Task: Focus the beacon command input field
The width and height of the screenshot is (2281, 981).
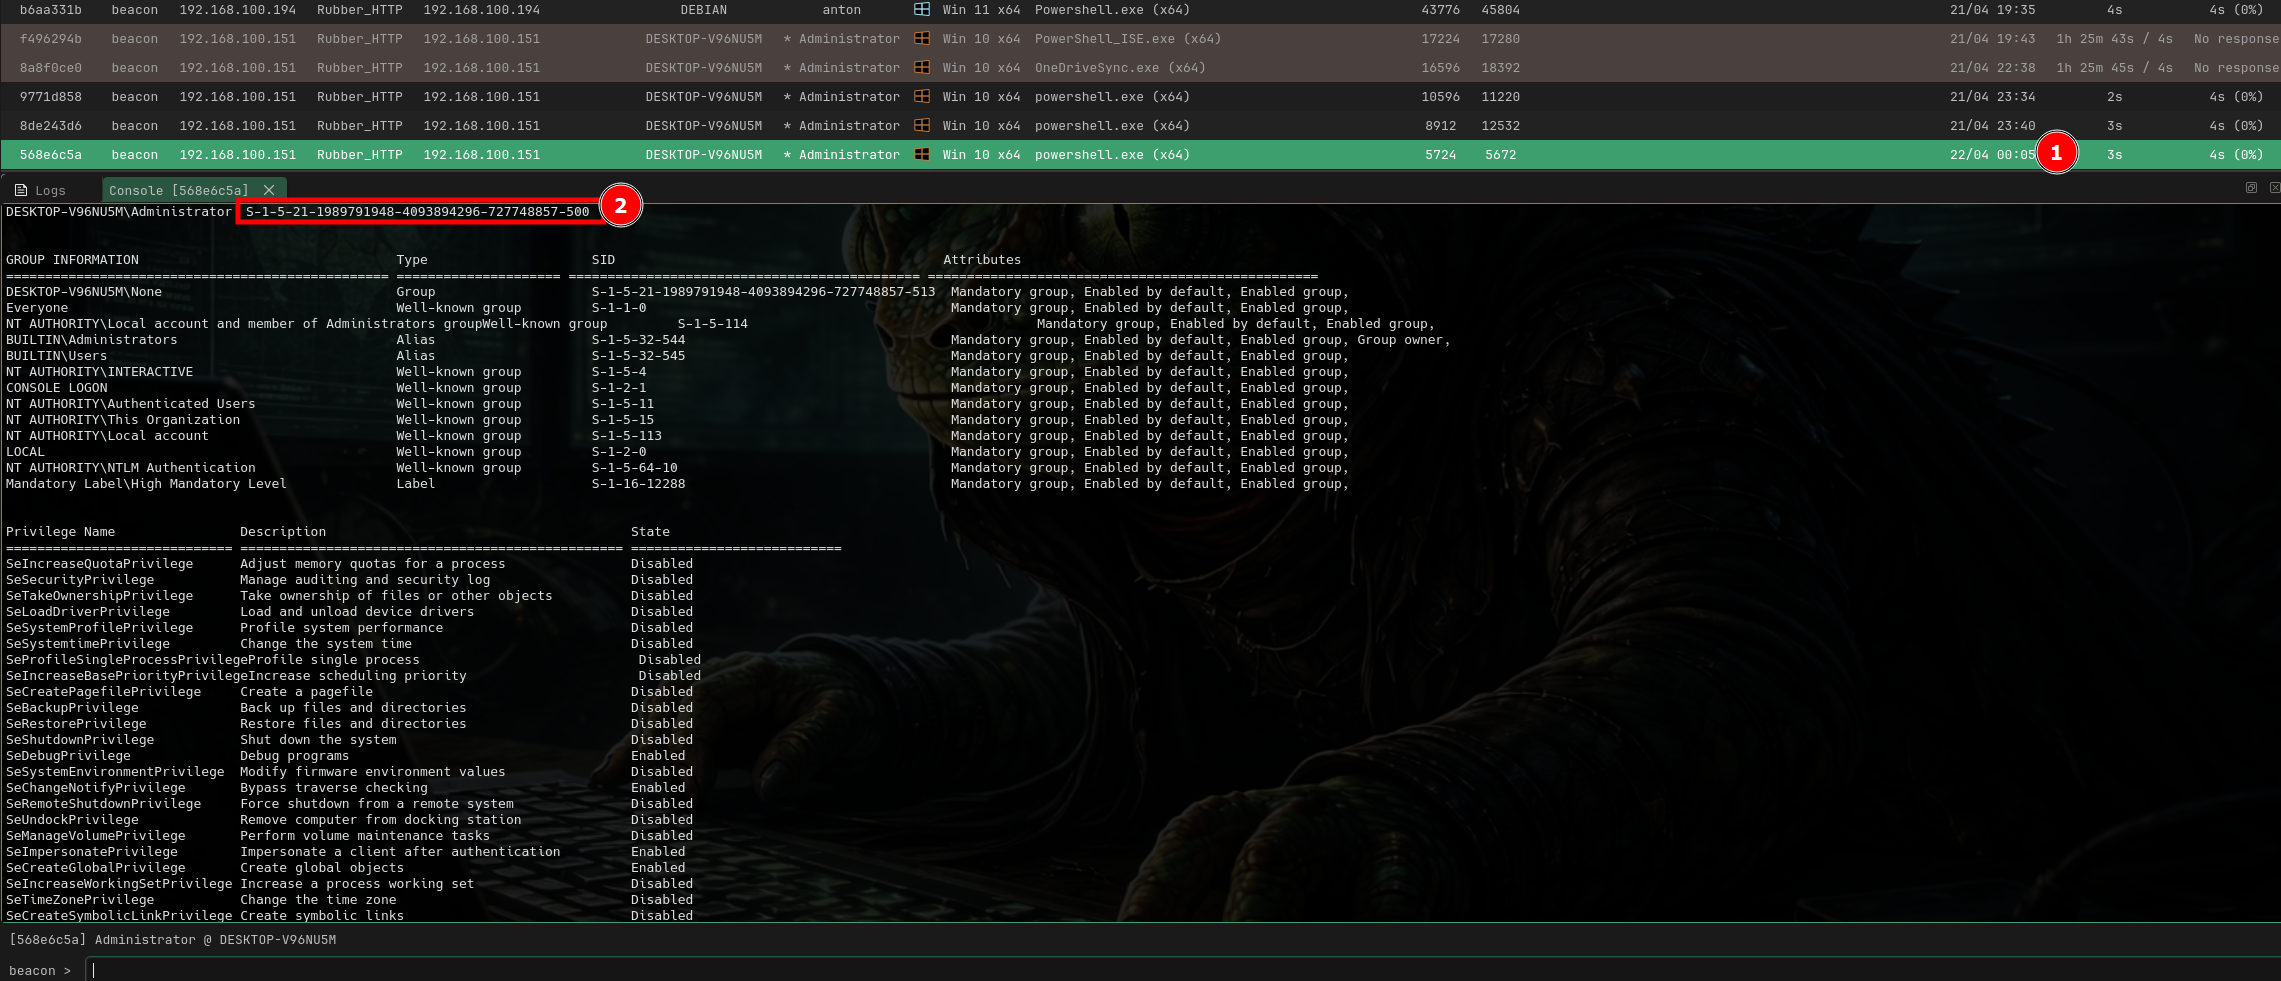Action: coord(1180,970)
